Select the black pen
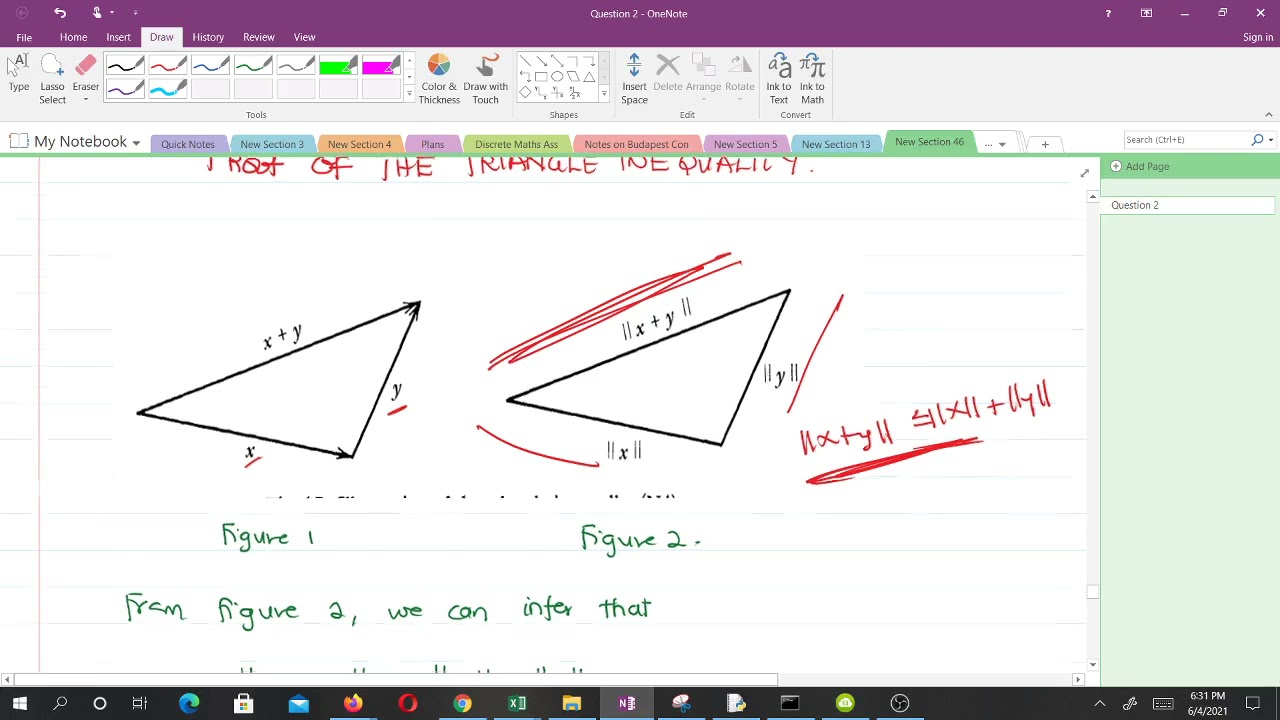Image resolution: width=1280 pixels, height=720 pixels. point(125,66)
